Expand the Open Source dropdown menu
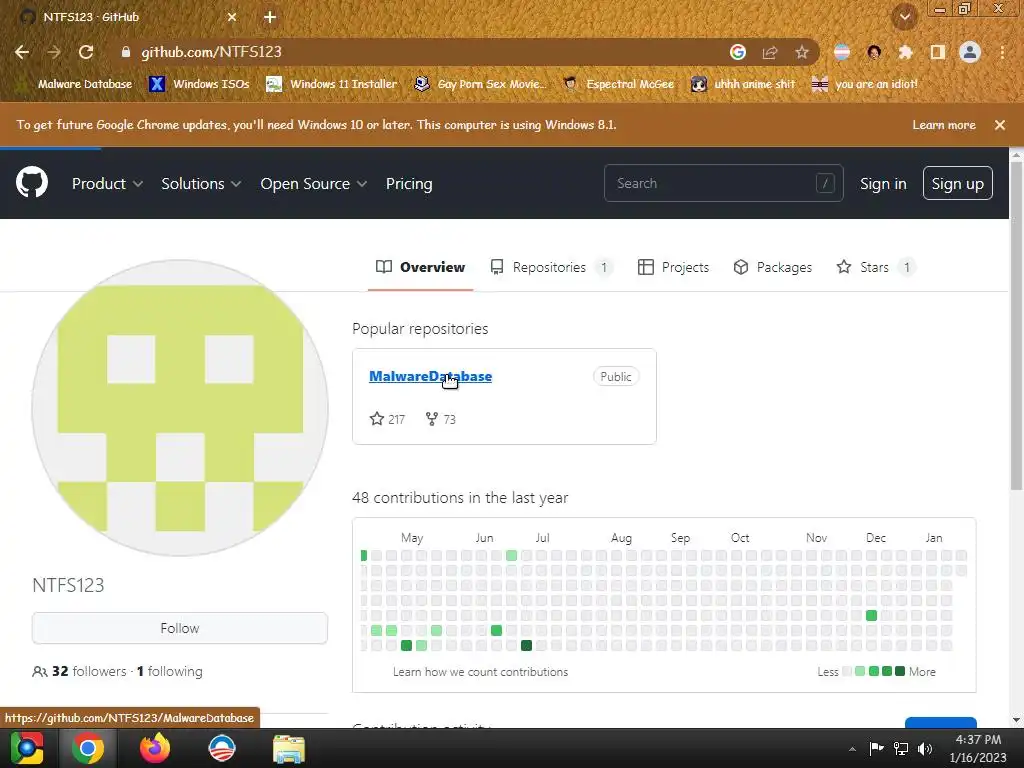1024x768 pixels. coord(313,184)
